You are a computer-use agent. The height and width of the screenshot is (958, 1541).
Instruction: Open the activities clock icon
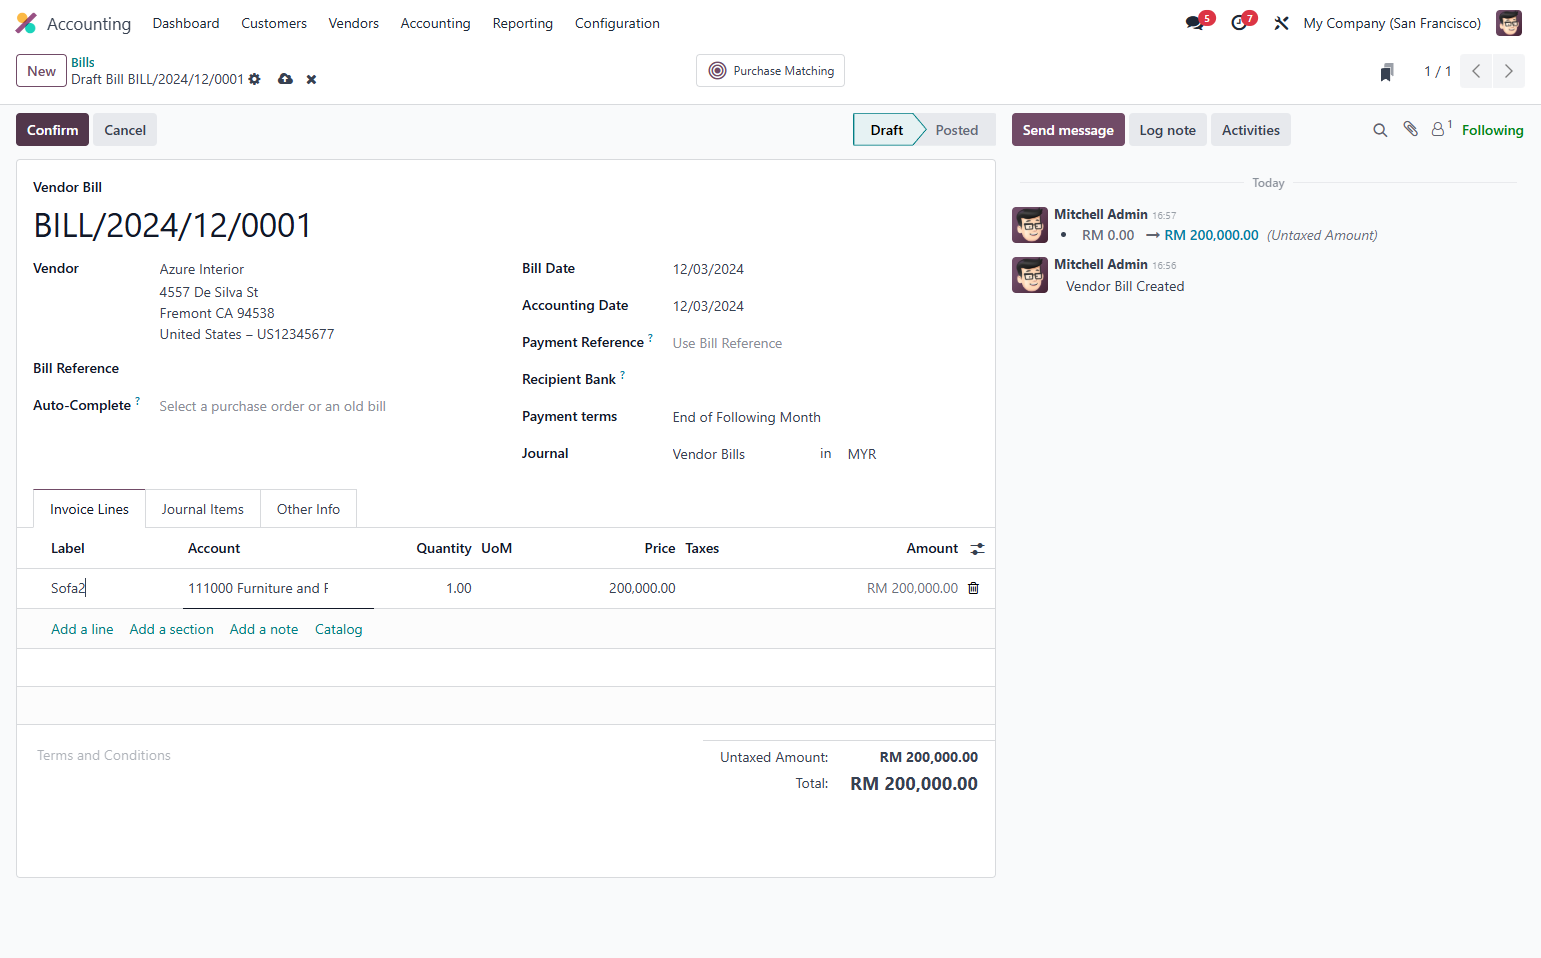1239,23
